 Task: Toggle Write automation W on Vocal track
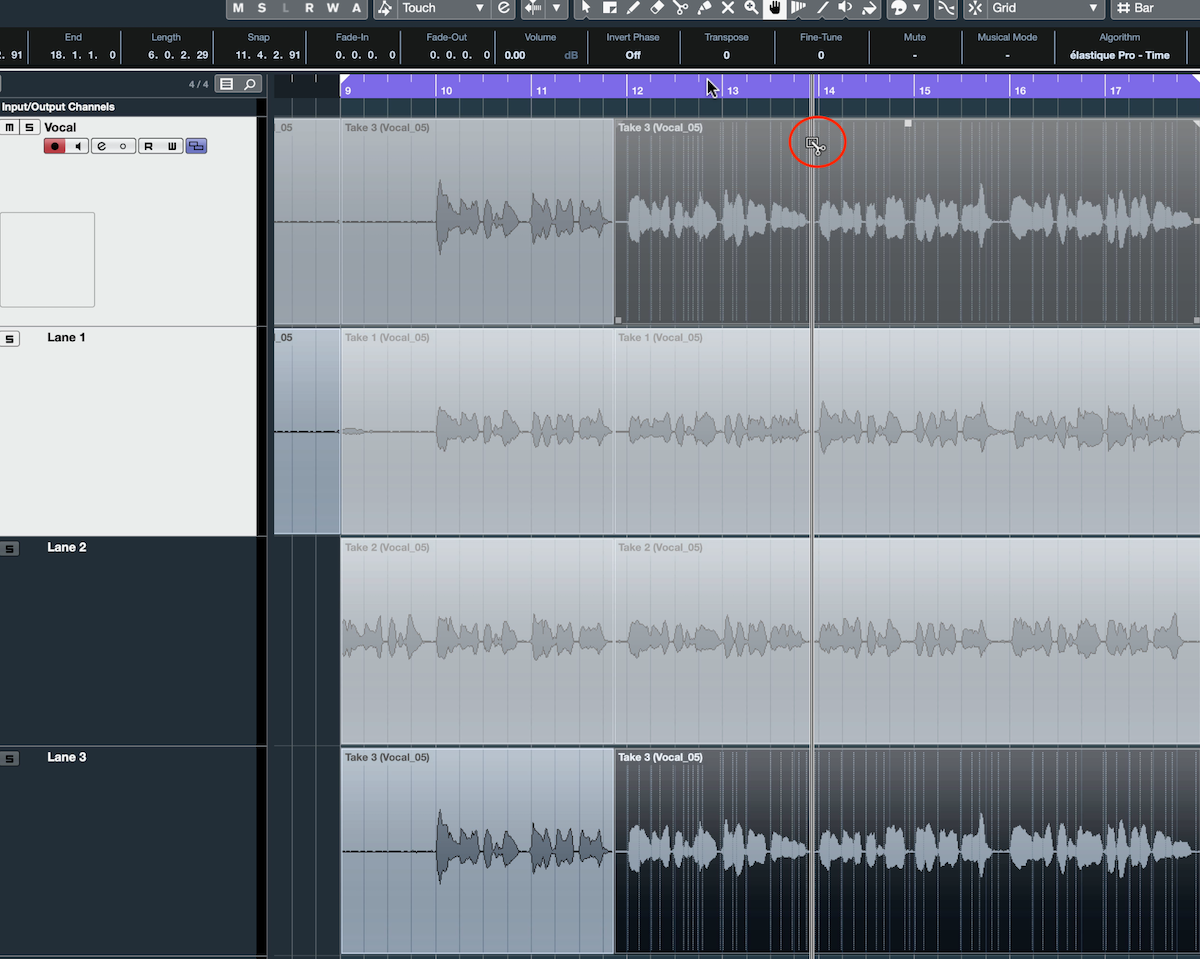pyautogui.click(x=171, y=146)
